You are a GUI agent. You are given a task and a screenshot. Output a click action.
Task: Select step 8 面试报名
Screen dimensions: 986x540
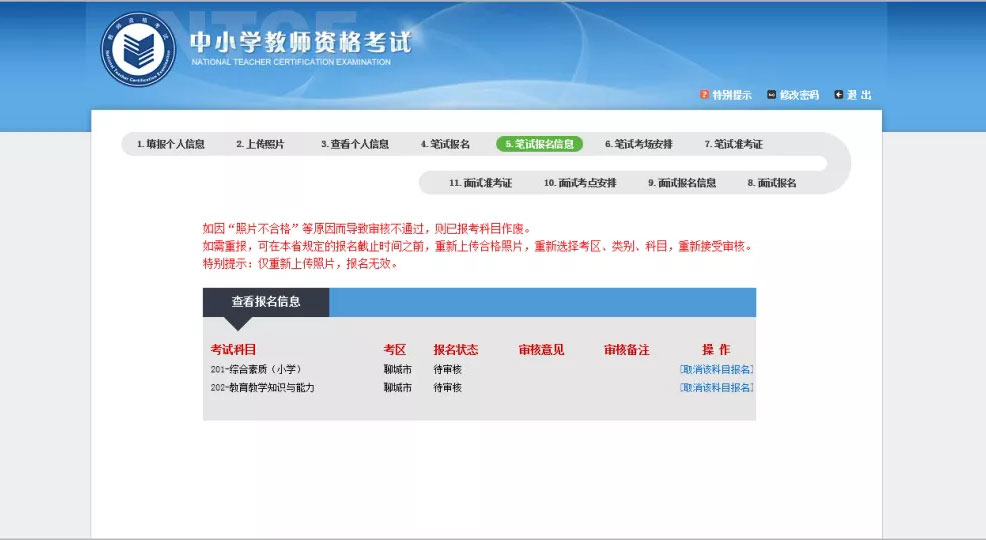[772, 183]
